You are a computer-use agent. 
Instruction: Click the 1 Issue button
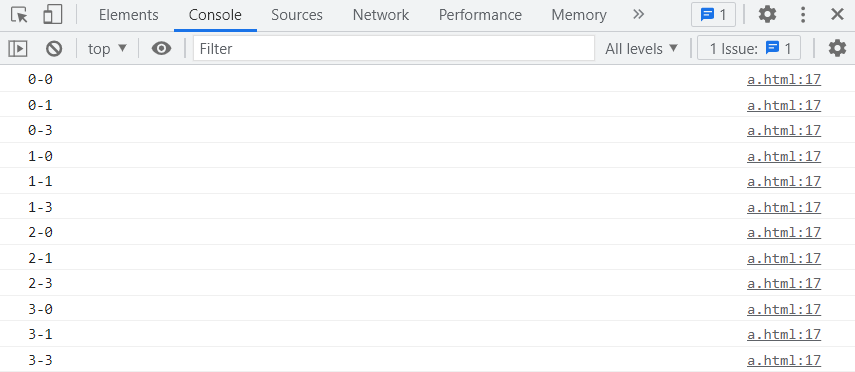749,49
